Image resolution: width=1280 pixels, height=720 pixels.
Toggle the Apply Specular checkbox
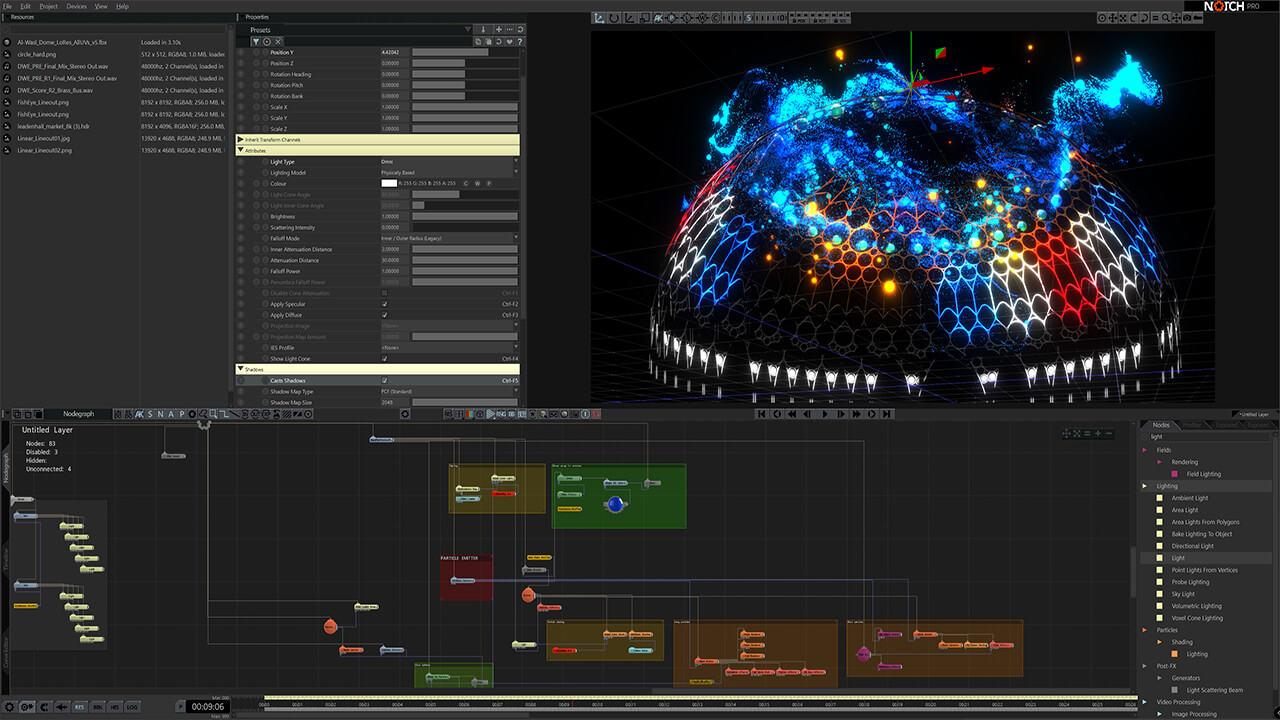(385, 304)
